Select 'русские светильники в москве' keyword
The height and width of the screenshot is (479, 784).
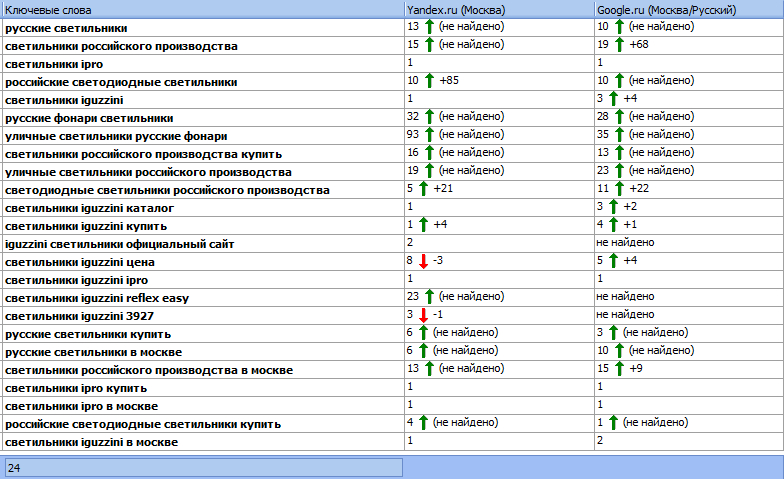(x=94, y=352)
